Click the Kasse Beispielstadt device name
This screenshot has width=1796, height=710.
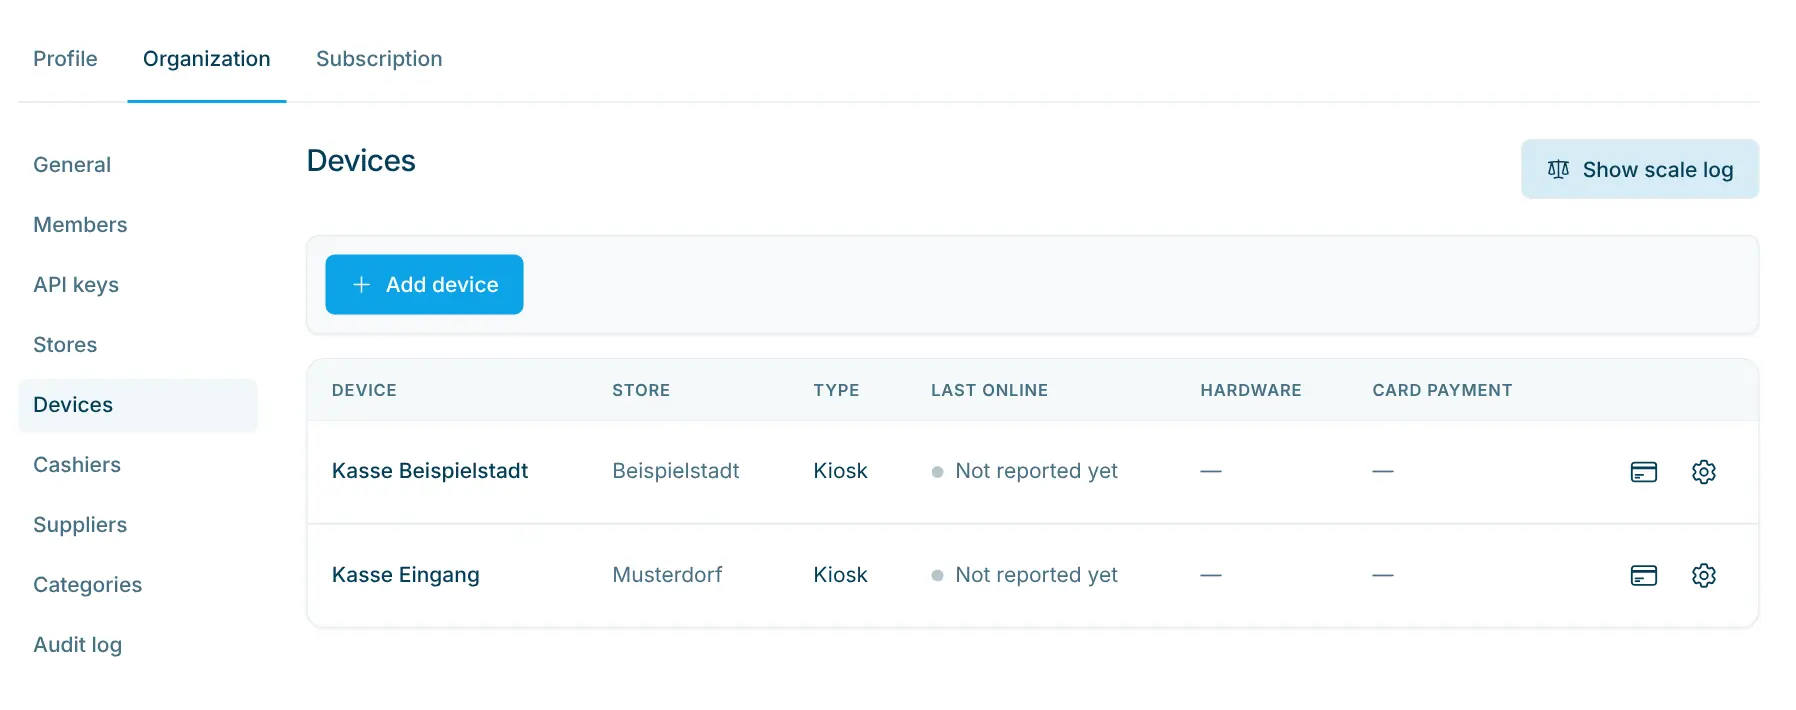430,471
